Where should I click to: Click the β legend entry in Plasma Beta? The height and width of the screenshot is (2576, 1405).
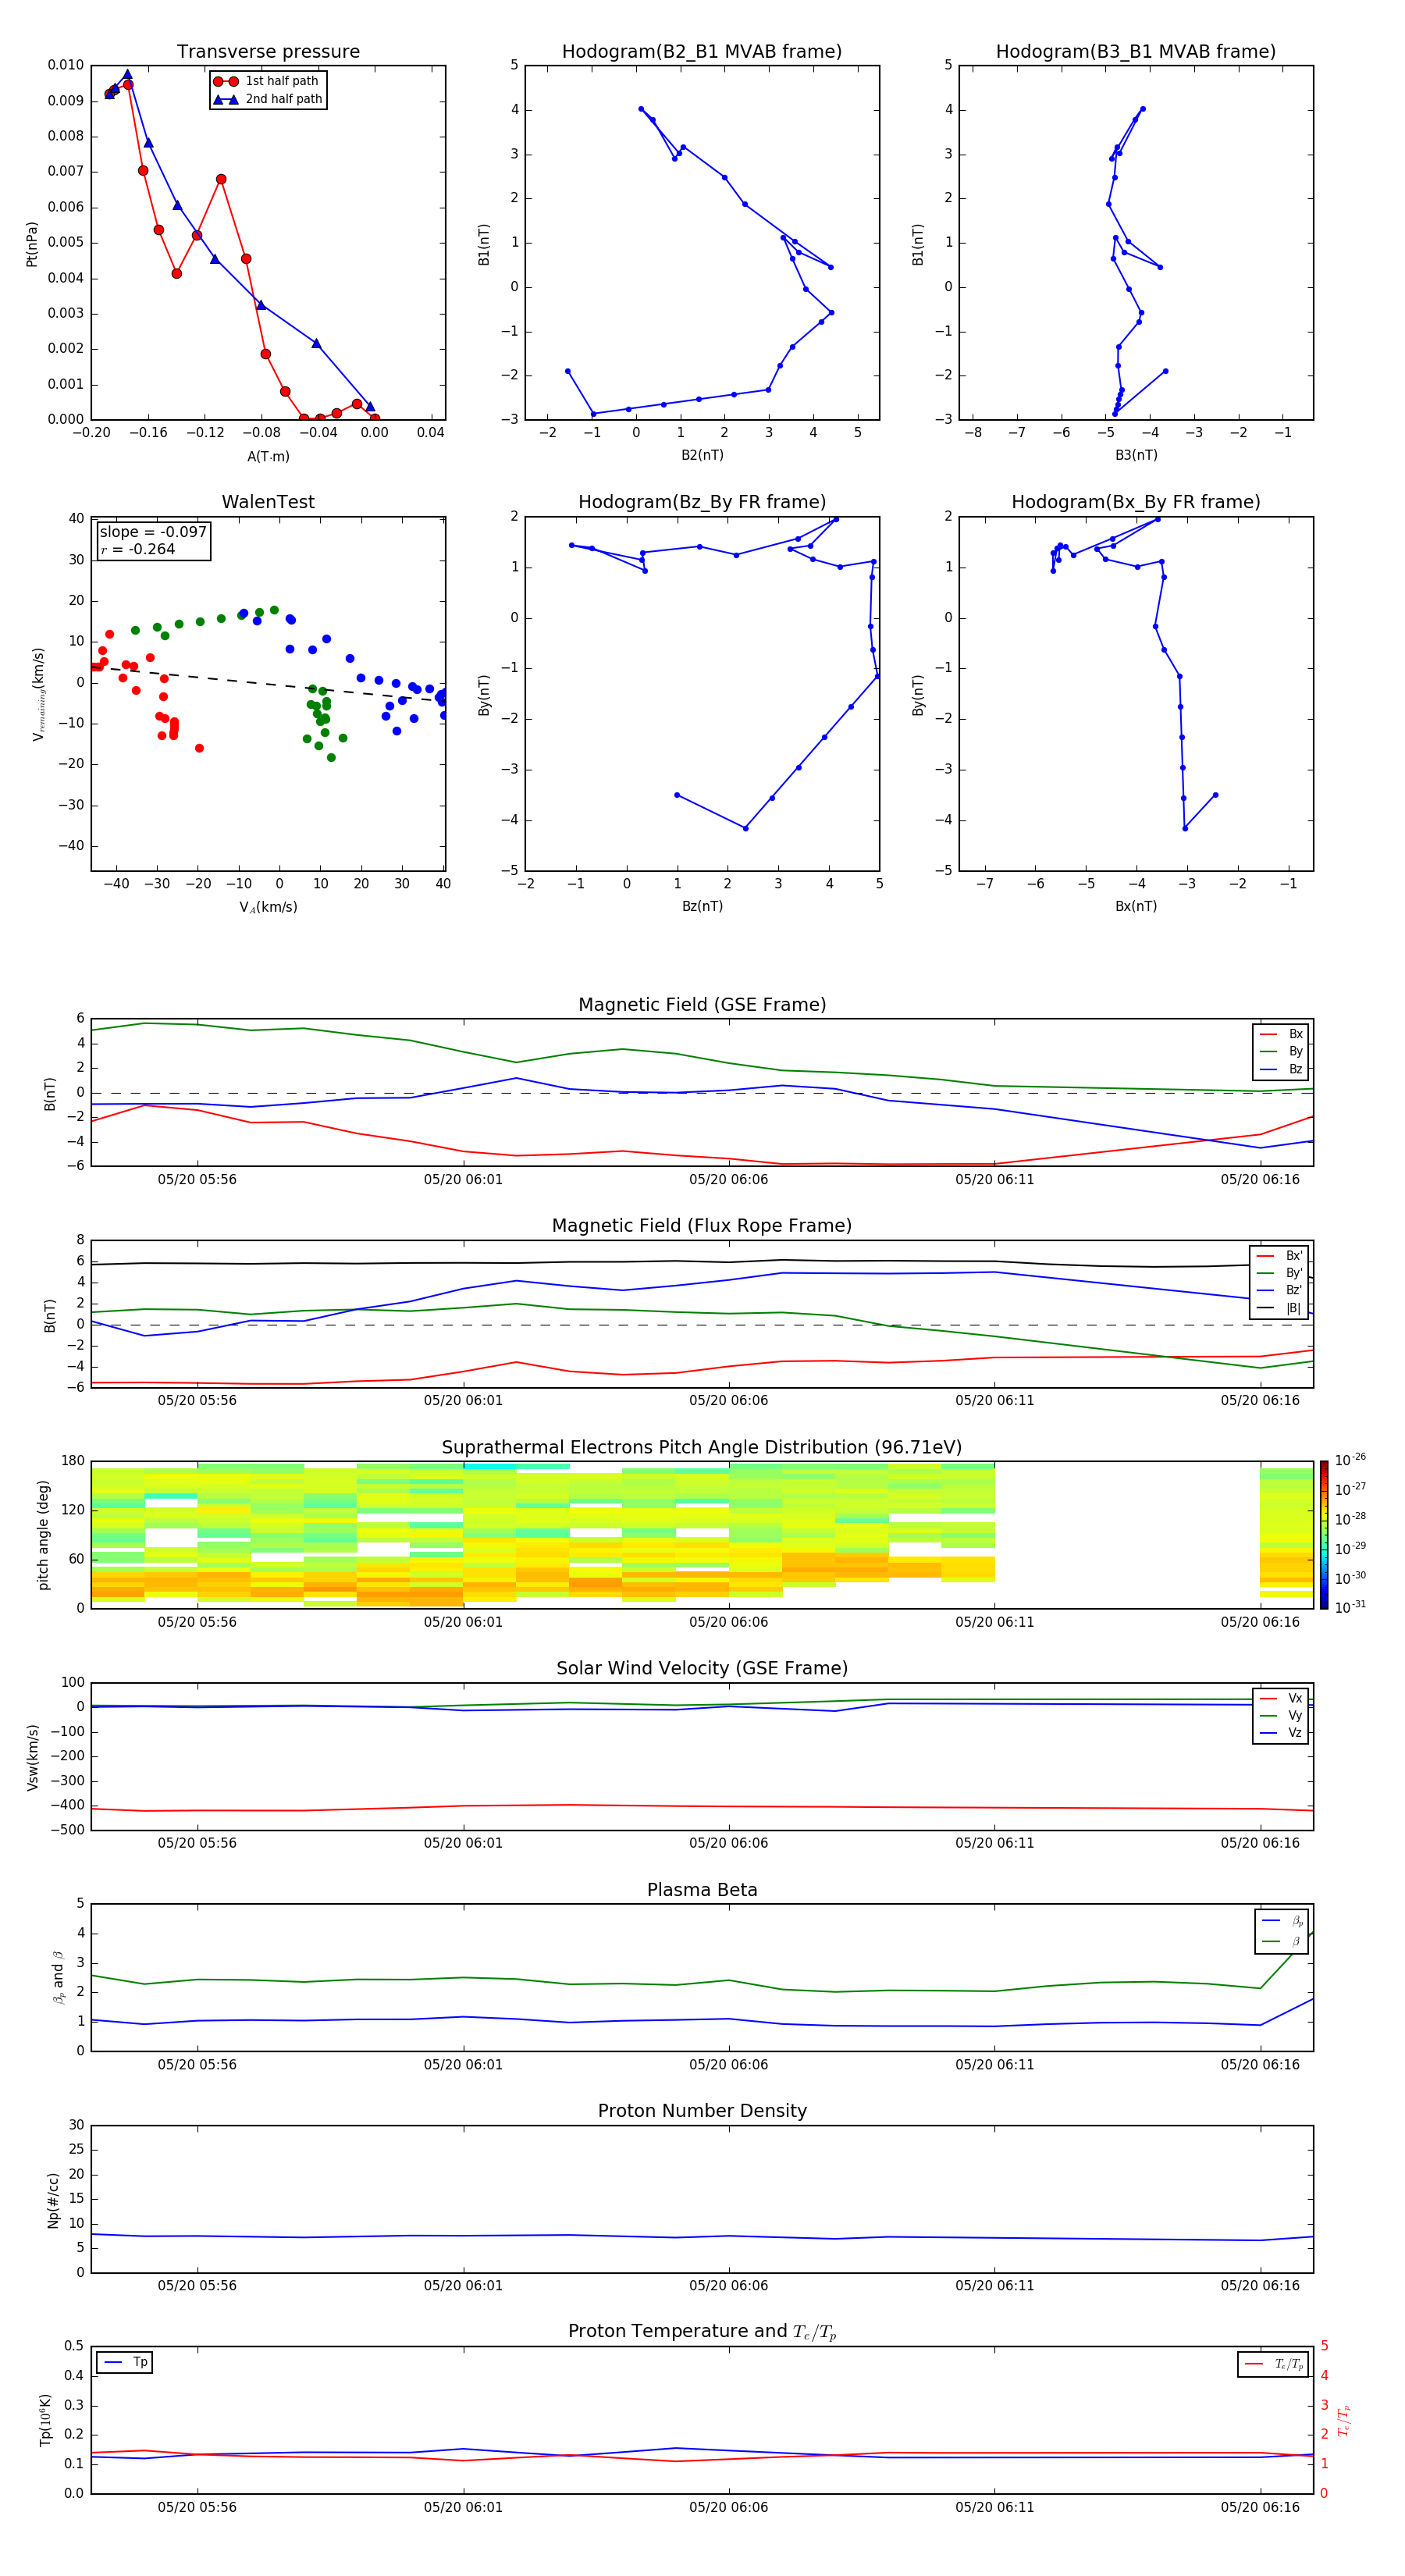1283,1941
